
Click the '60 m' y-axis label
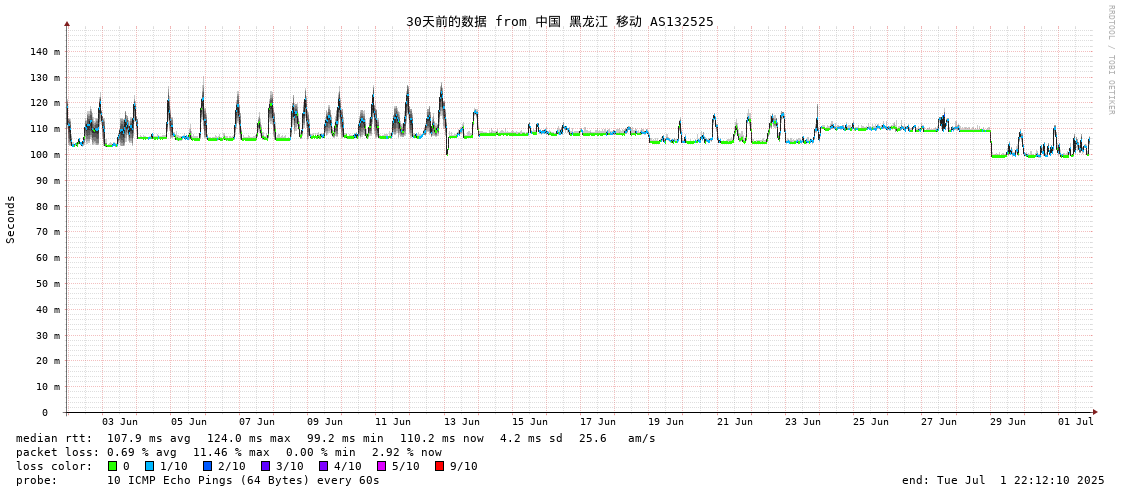(49, 257)
